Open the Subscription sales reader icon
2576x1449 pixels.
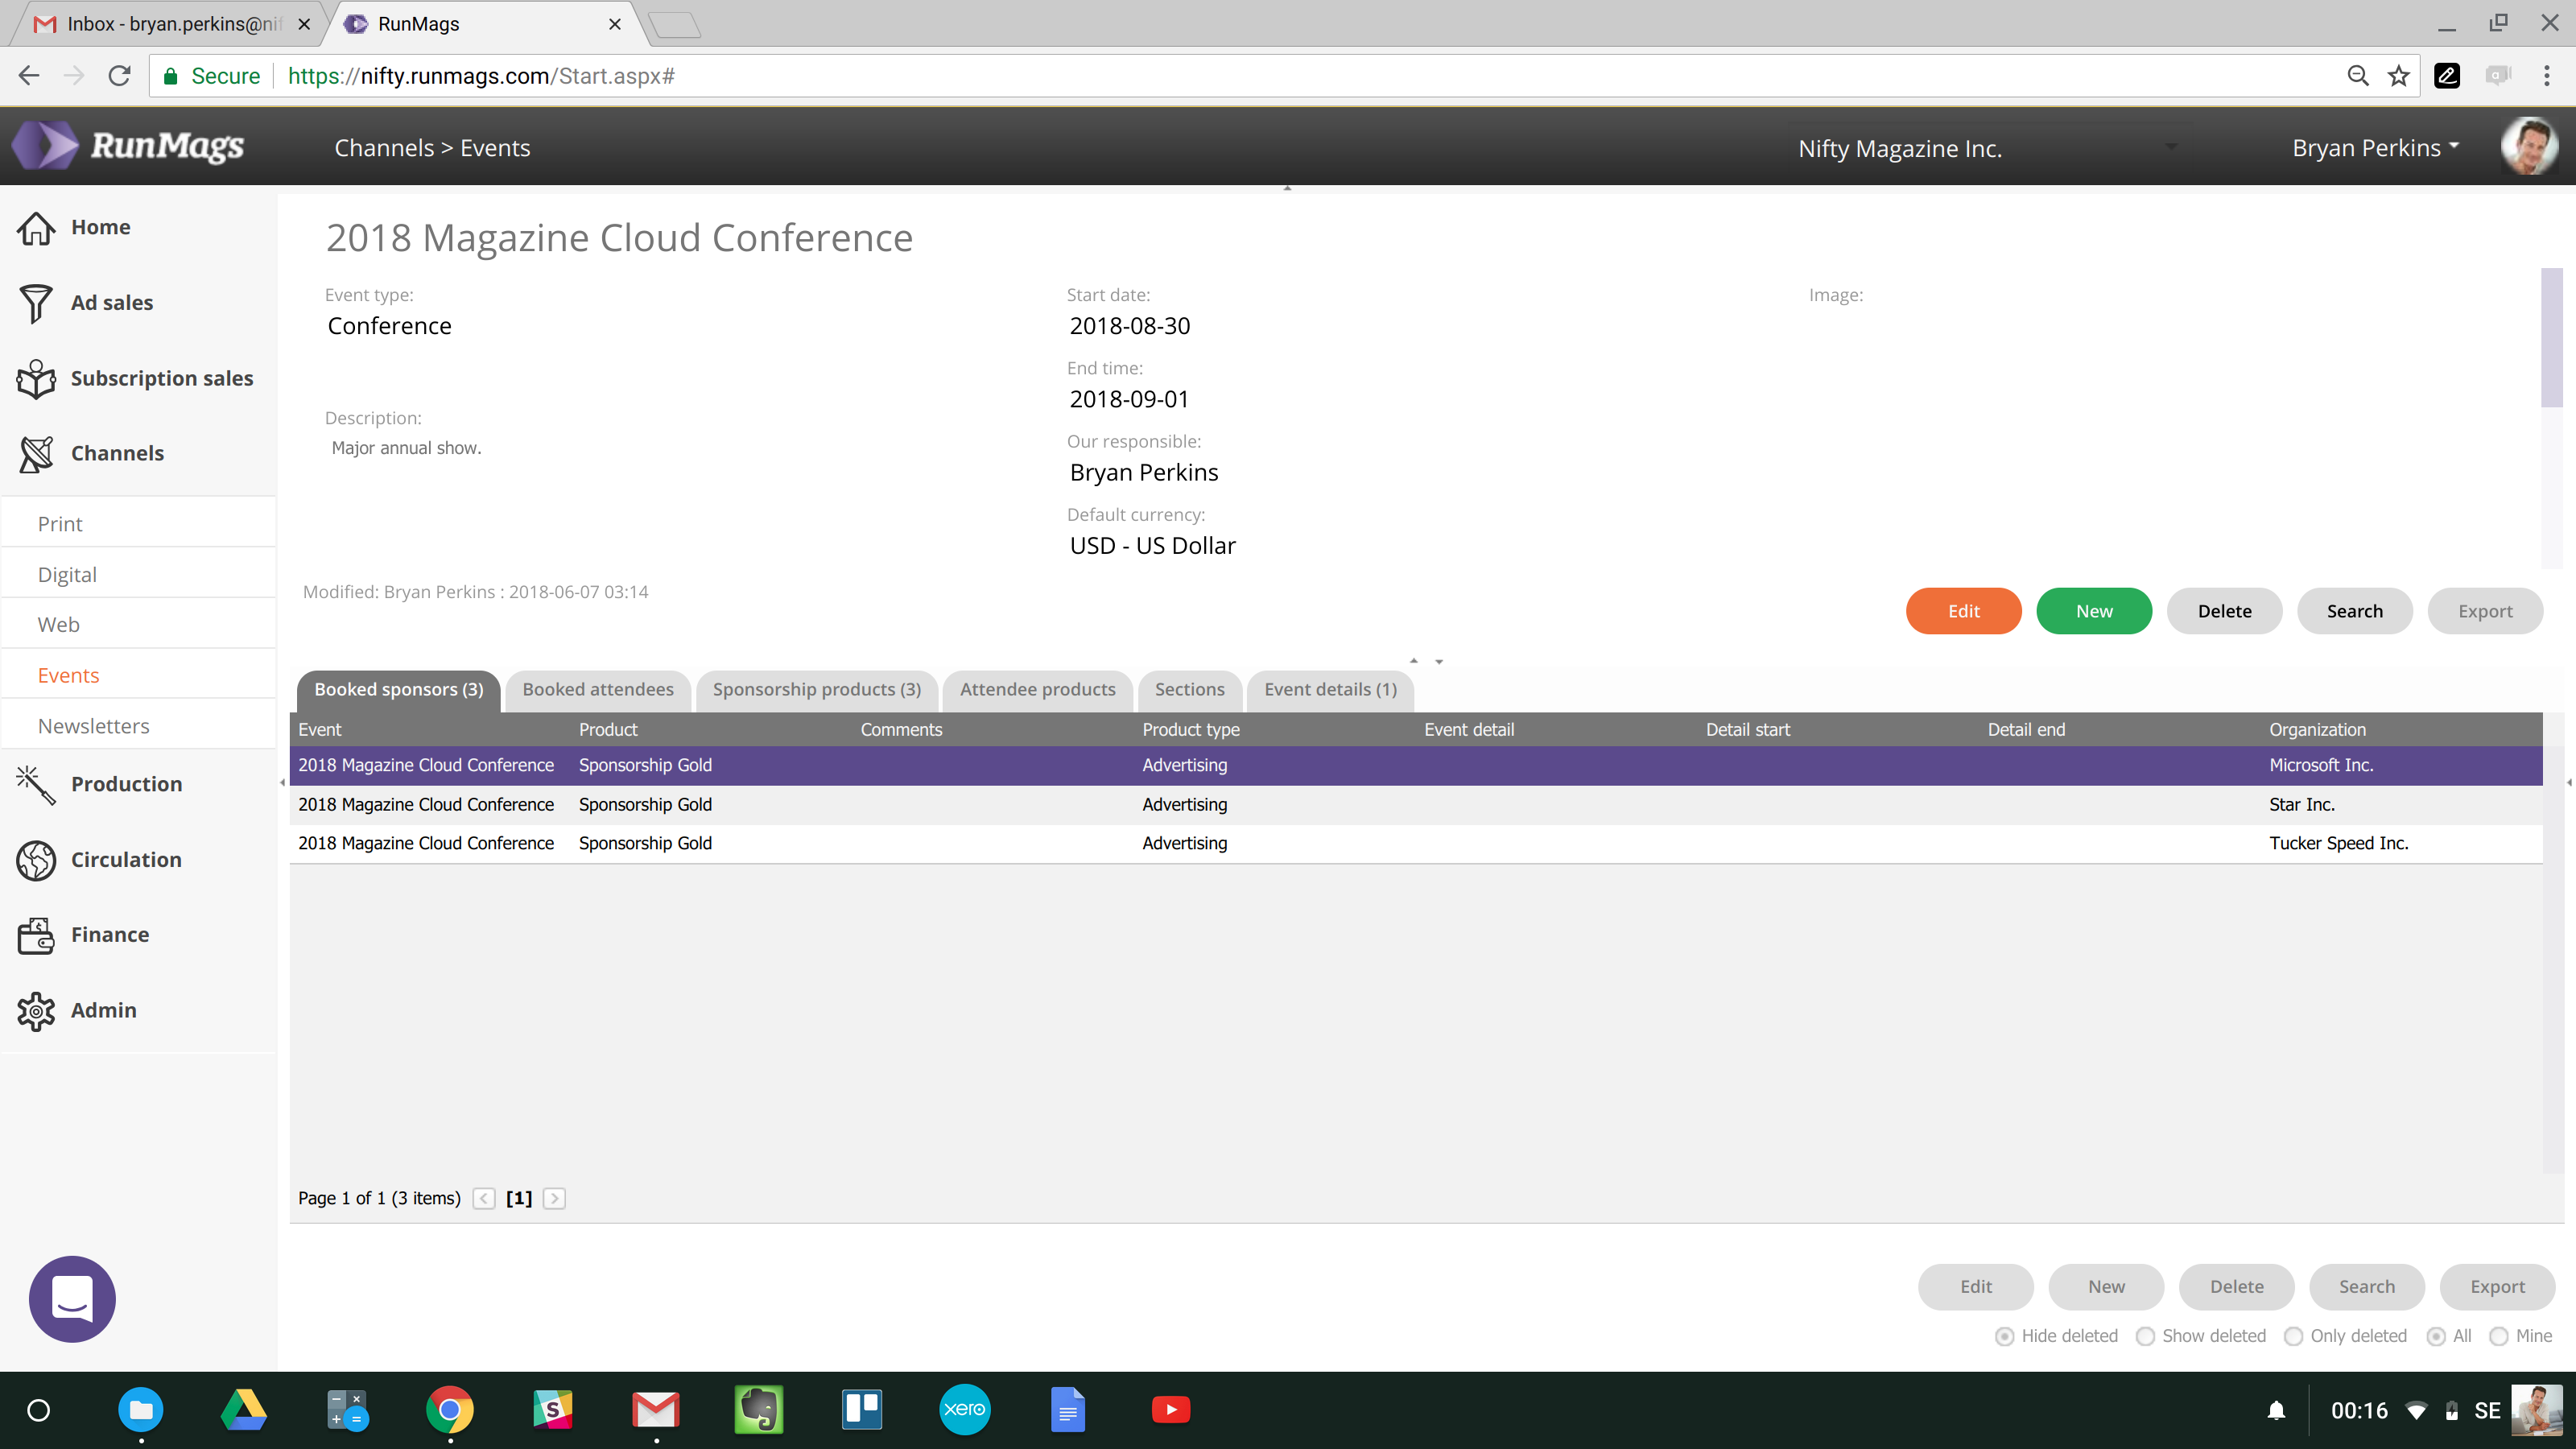[36, 379]
